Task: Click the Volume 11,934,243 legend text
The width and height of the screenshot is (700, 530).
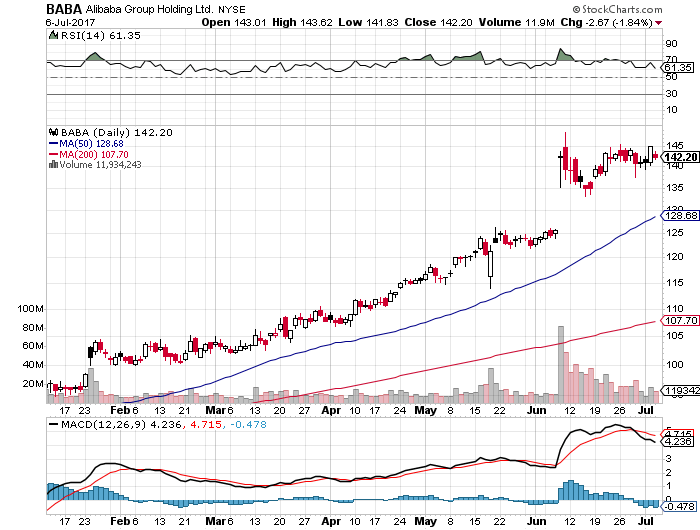Action: point(100,165)
